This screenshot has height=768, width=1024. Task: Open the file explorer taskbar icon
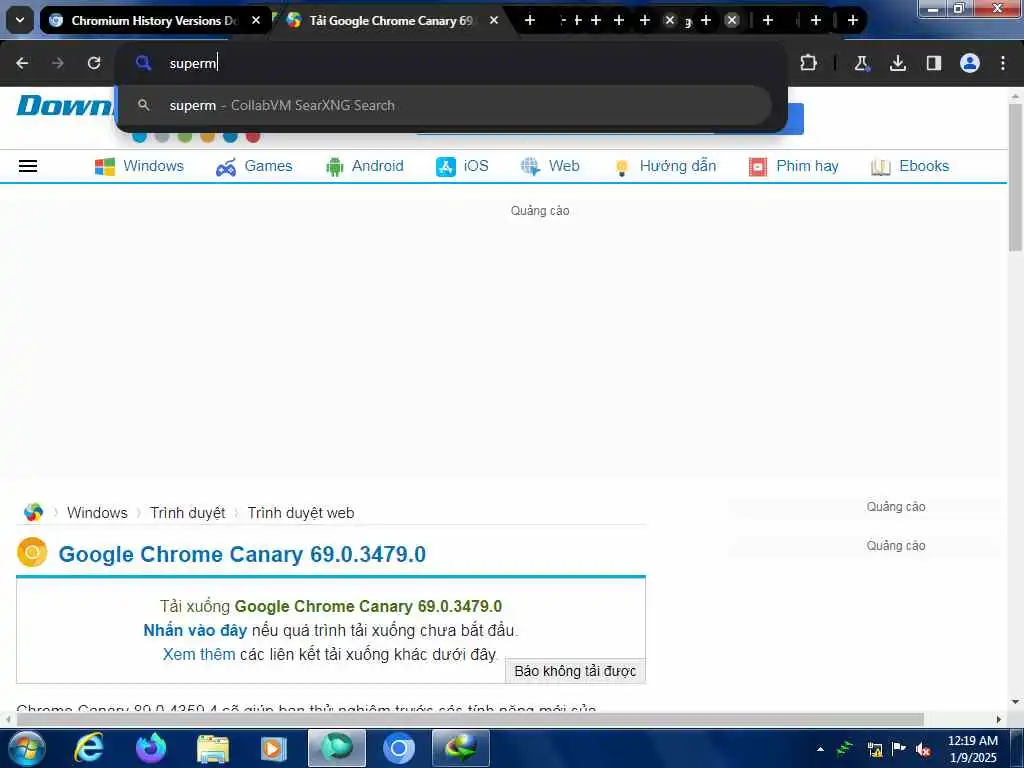point(213,749)
